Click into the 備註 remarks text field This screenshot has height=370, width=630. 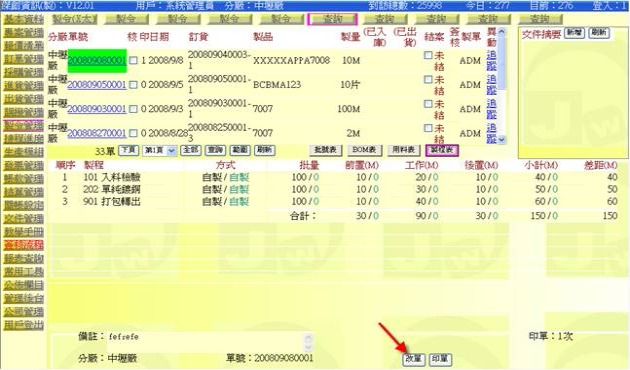[x=208, y=342]
